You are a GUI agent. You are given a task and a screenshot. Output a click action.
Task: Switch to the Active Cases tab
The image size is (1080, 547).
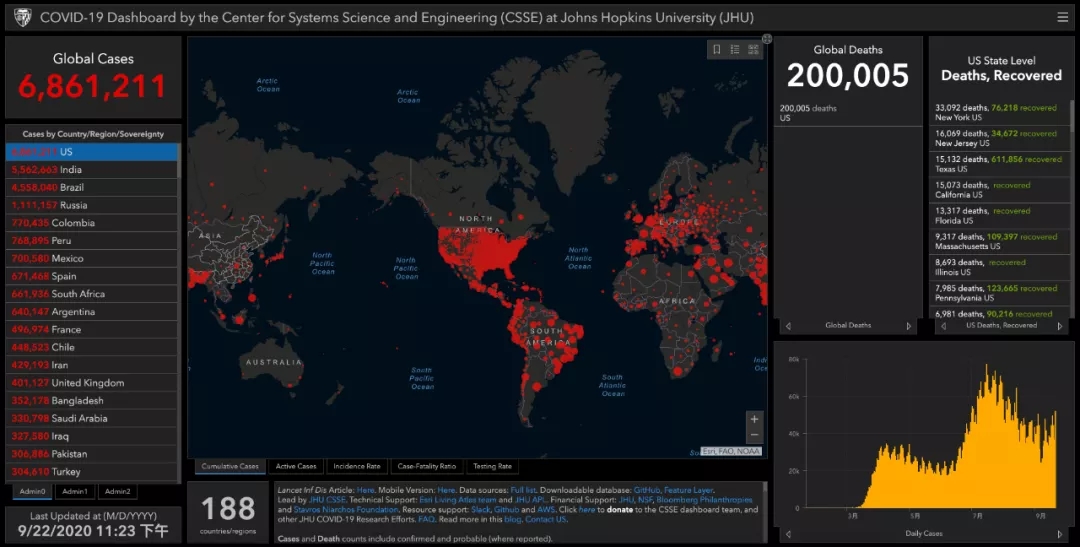pyautogui.click(x=295, y=466)
